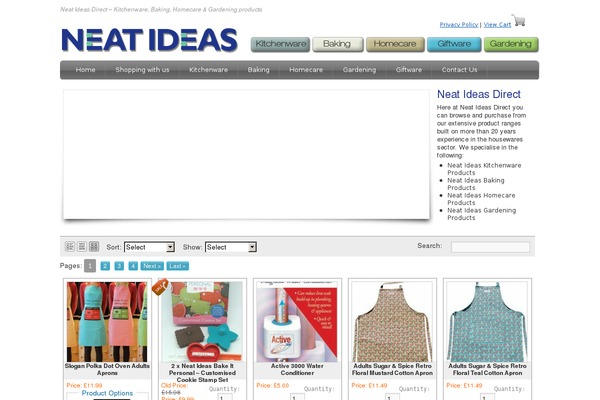
Task: Open Gardening in the grey navigation bar
Action: tap(359, 70)
